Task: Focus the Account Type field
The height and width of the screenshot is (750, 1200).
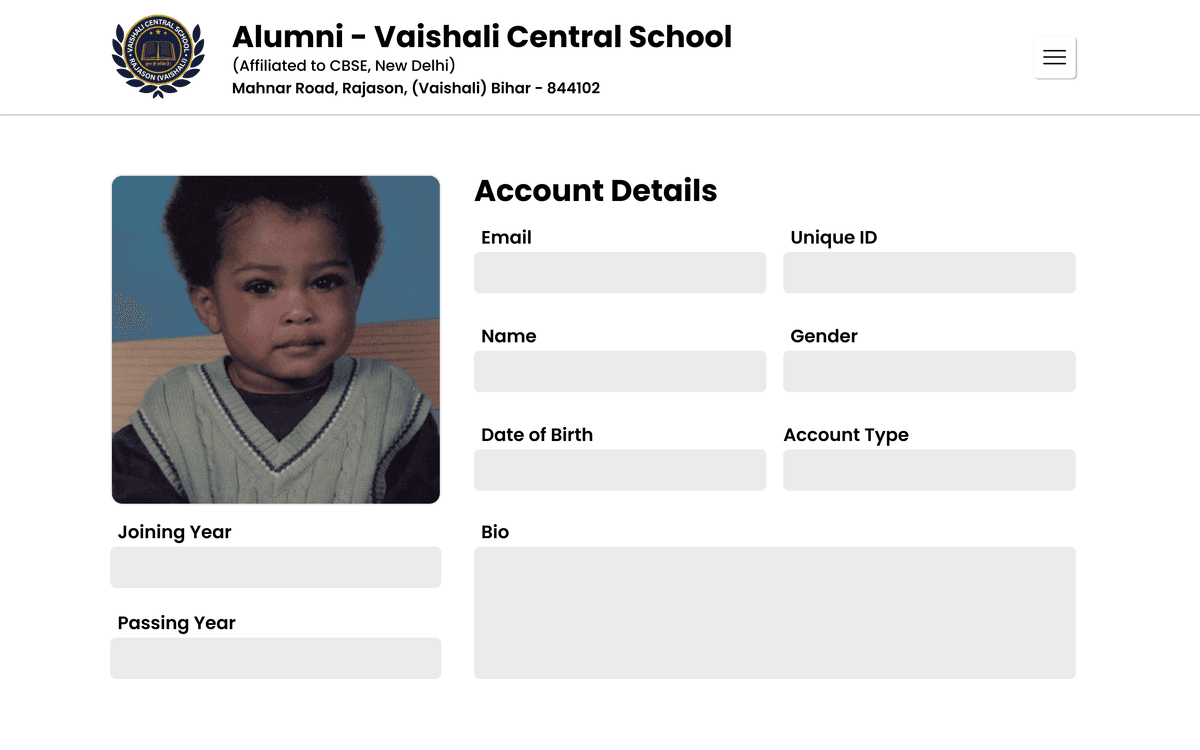Action: click(929, 470)
